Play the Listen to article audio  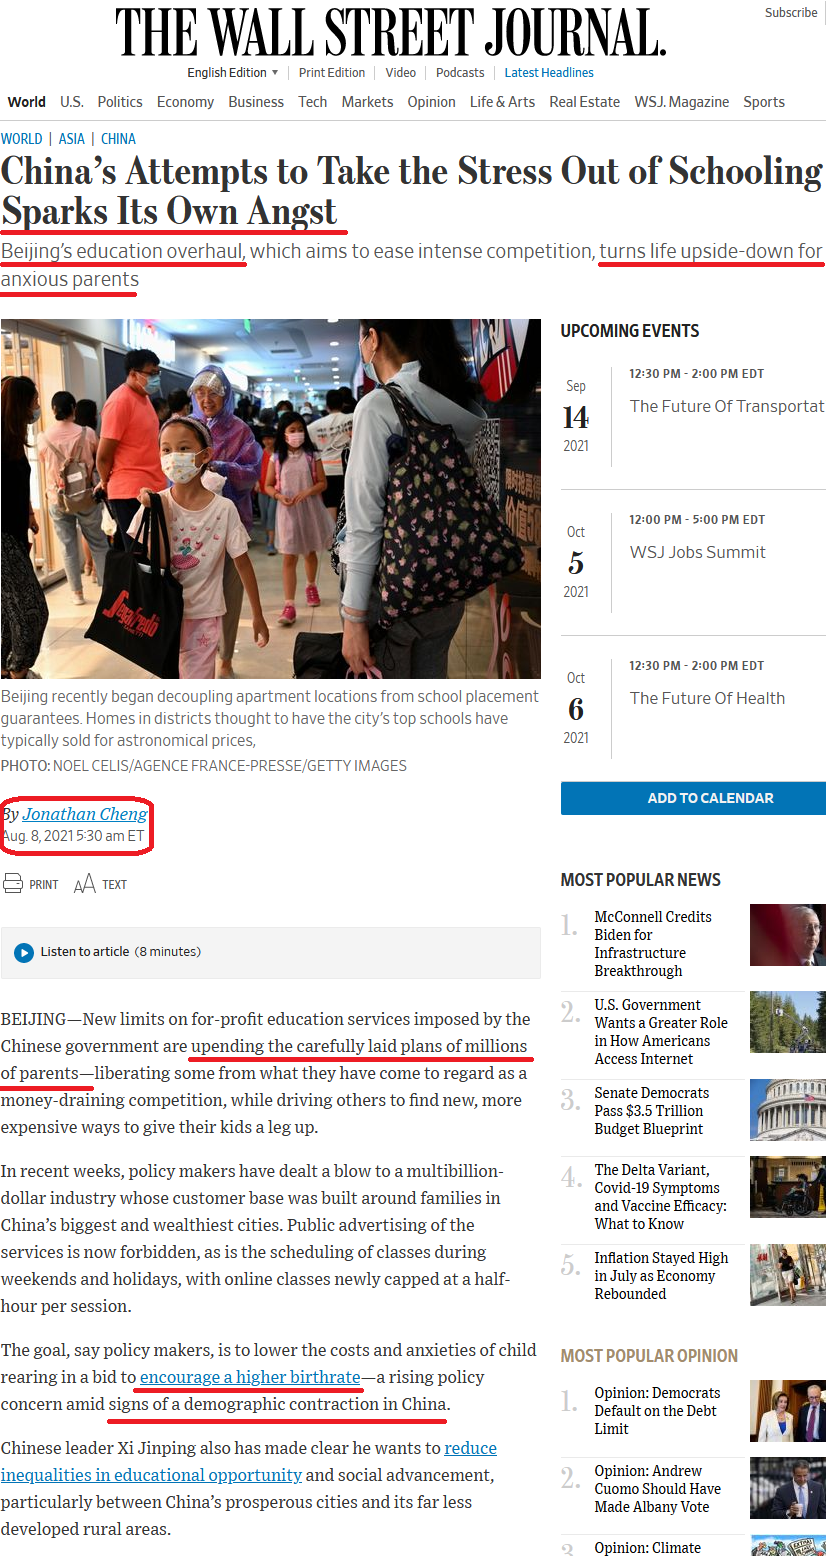pos(24,953)
